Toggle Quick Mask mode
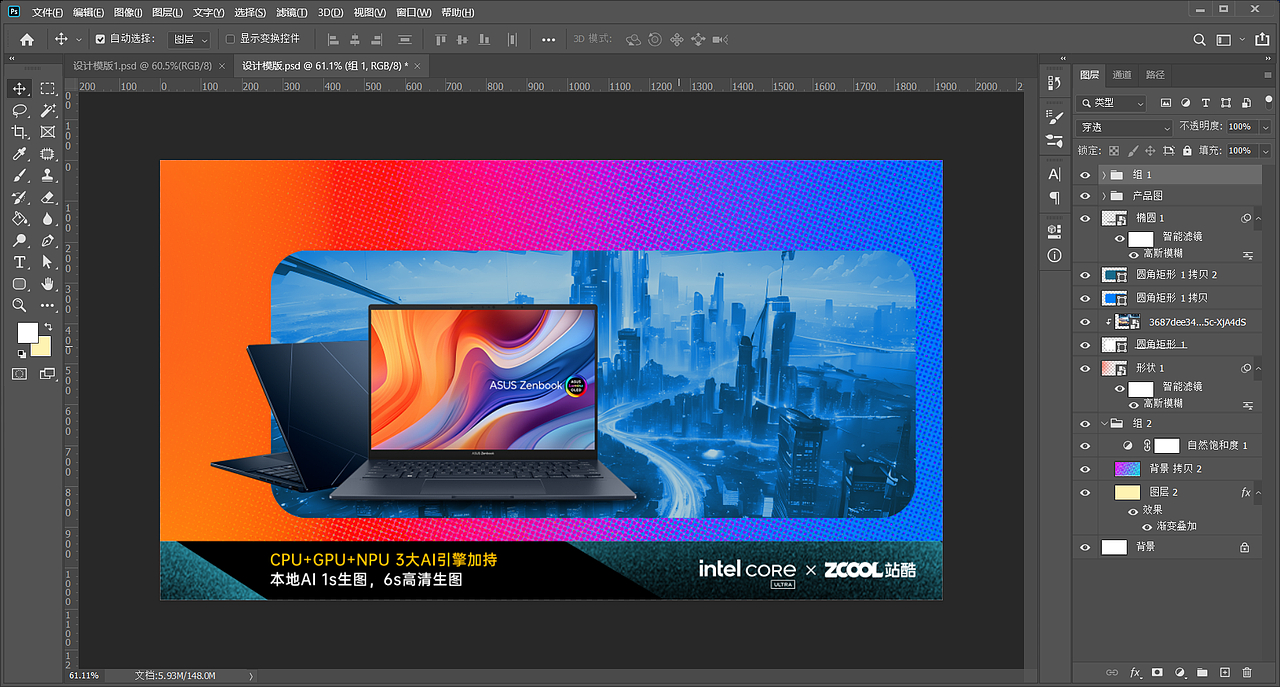Image resolution: width=1280 pixels, height=687 pixels. pos(19,373)
